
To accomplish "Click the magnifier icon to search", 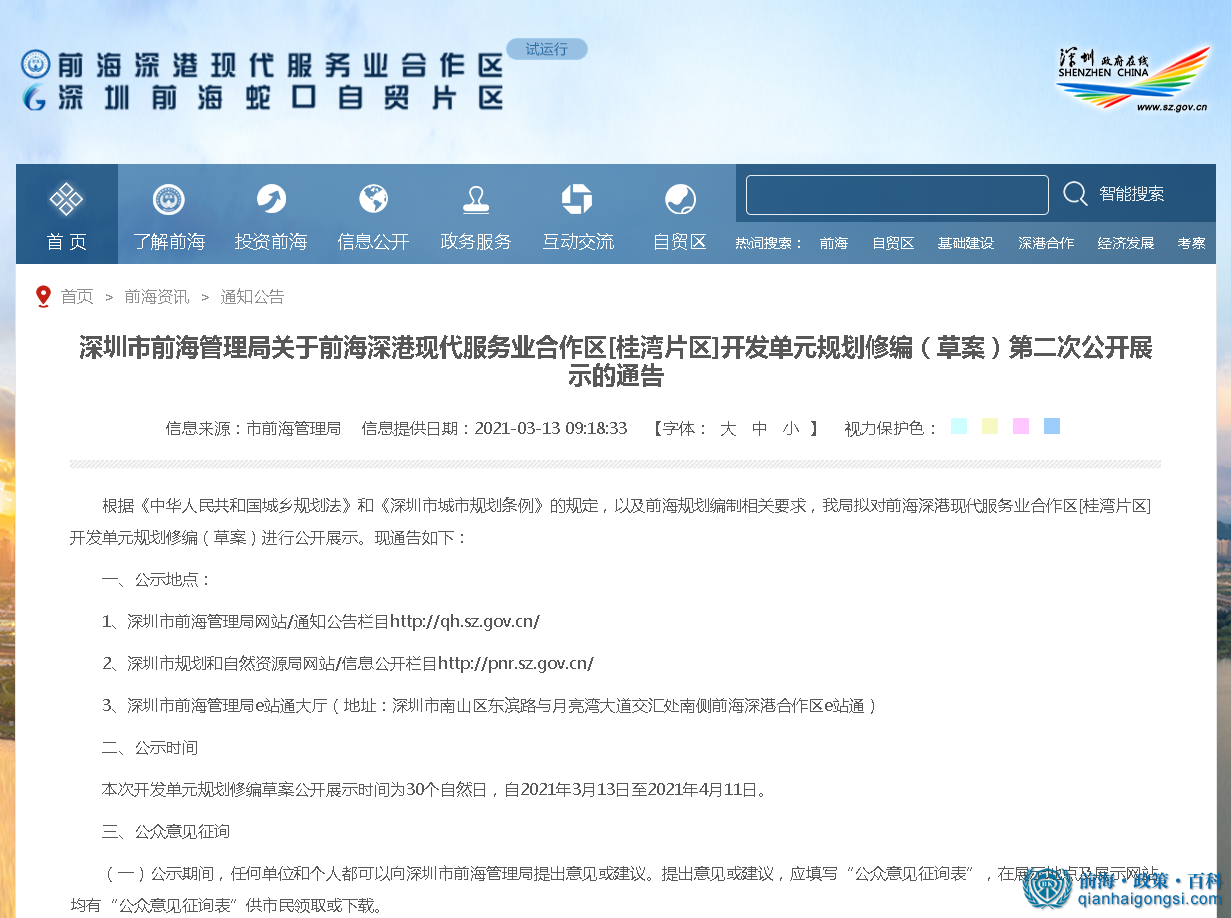I will tap(1074, 194).
